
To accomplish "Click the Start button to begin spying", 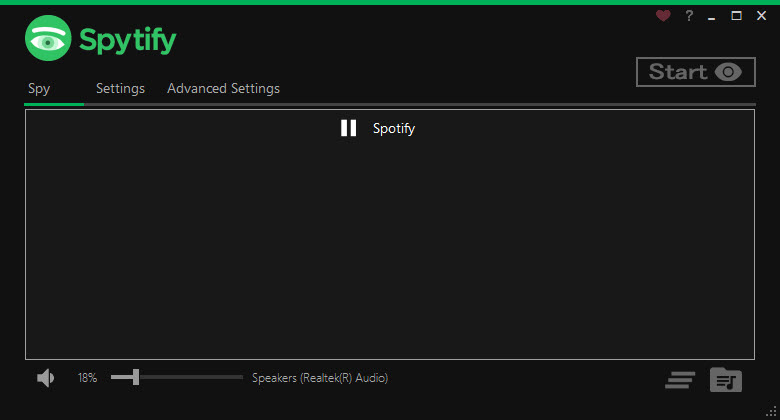I will (696, 72).
